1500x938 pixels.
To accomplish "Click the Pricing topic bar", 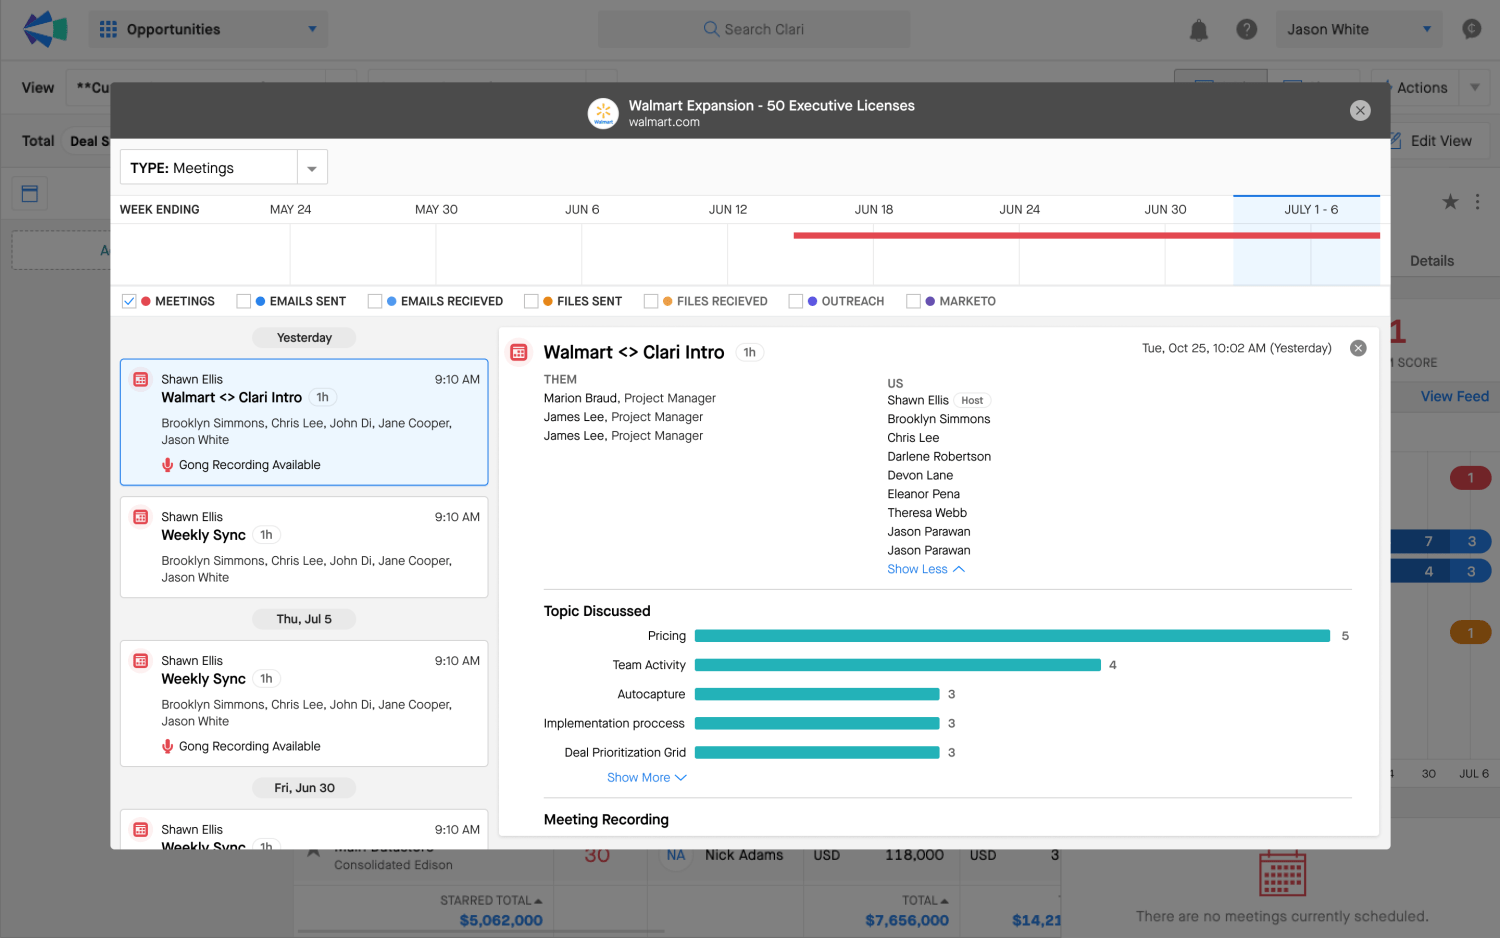I will 1011,636.
